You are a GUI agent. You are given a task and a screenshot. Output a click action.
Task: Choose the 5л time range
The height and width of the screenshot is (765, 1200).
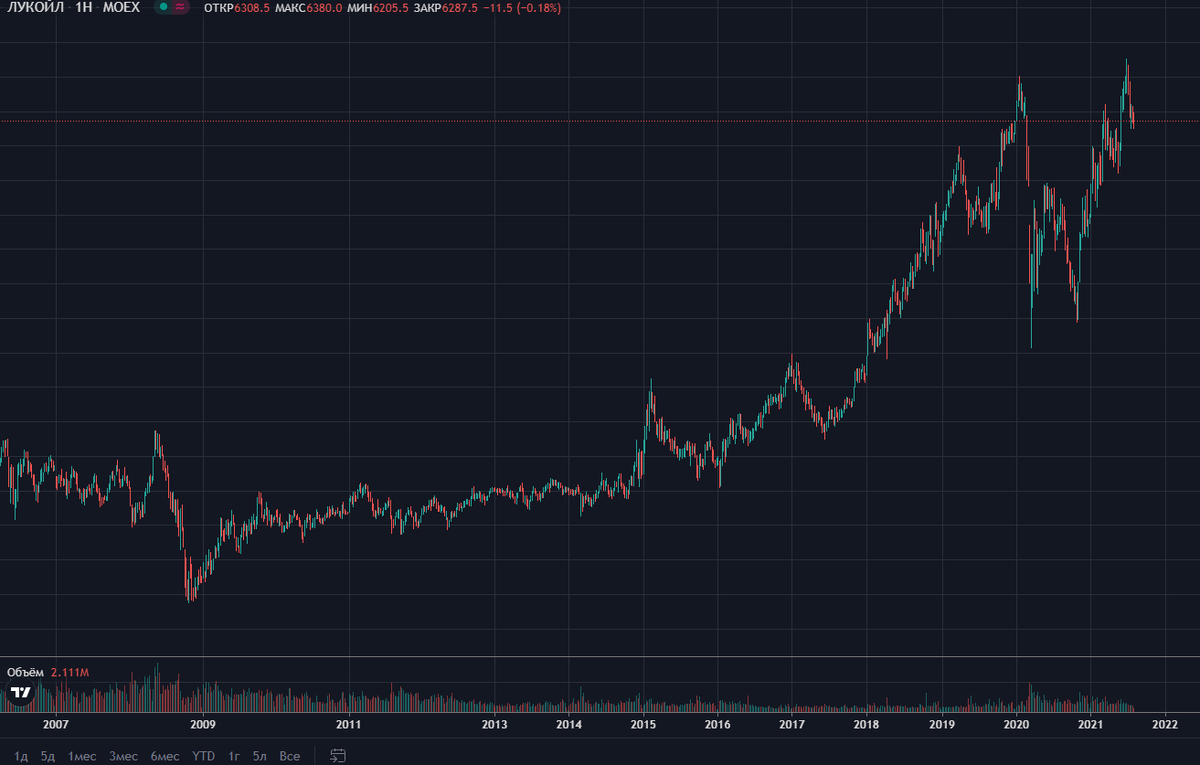pyautogui.click(x=260, y=756)
